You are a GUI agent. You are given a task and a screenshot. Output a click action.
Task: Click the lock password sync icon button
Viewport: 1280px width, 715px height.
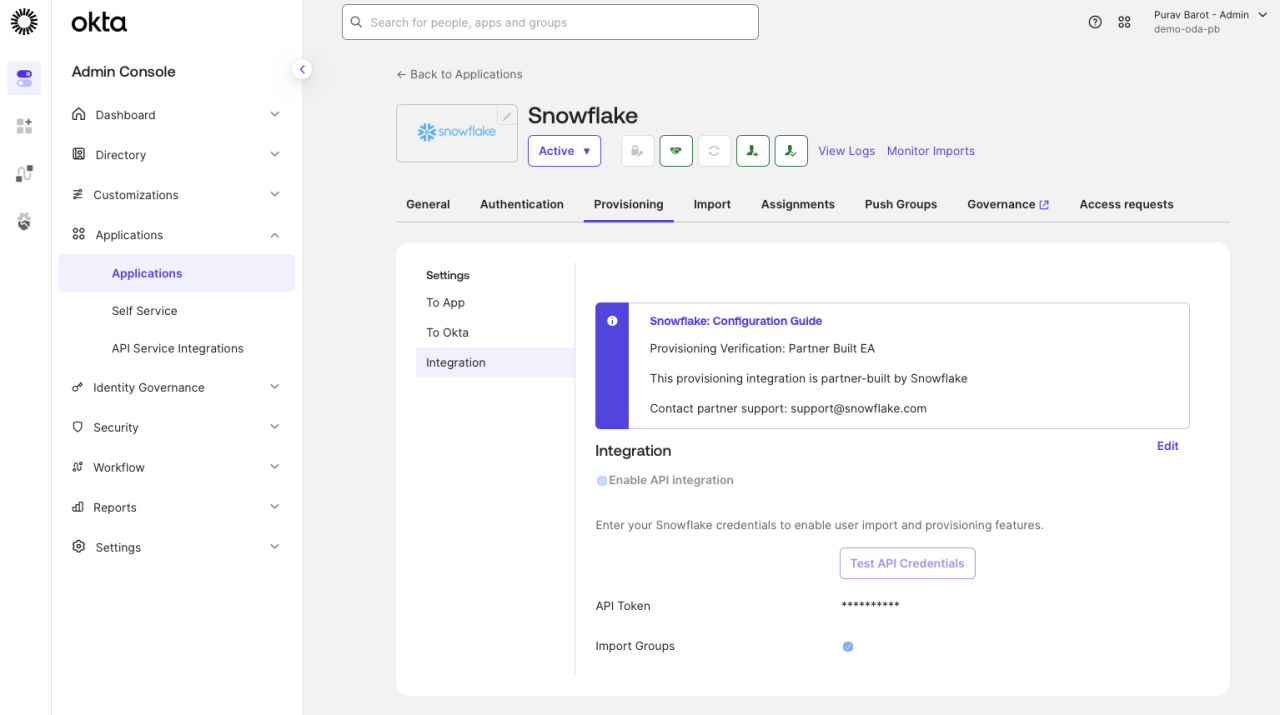coord(638,151)
